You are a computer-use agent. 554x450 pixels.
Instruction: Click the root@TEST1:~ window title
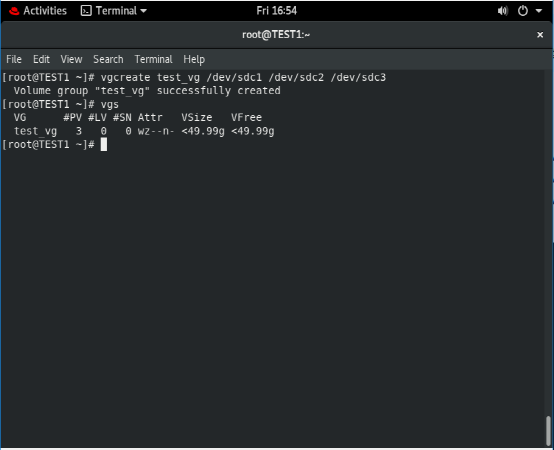tap(276, 35)
